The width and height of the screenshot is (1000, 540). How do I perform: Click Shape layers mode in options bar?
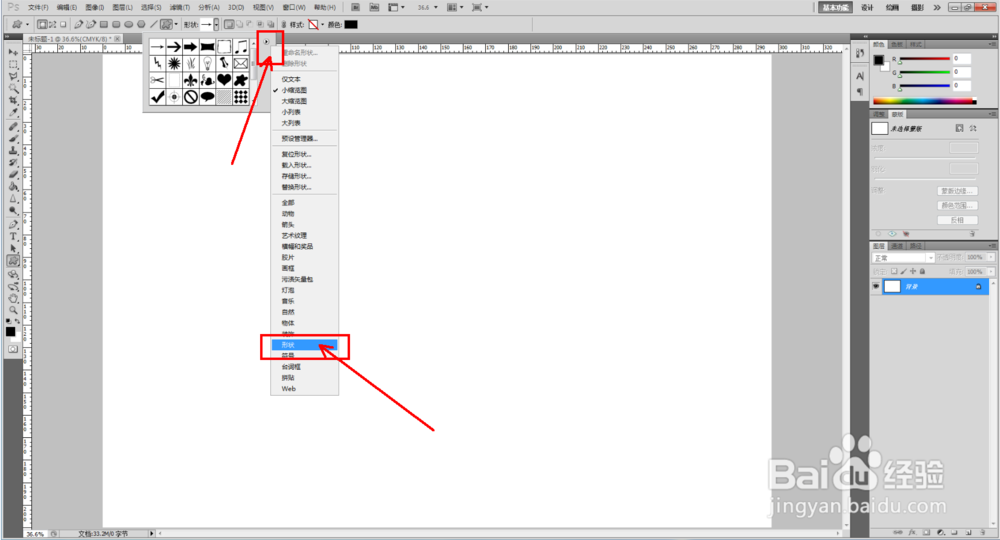[42, 24]
